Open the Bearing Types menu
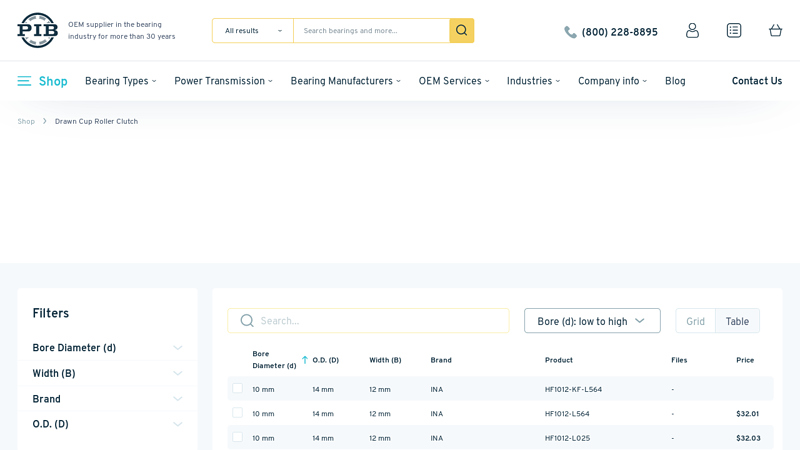This screenshot has width=800, height=450. (120, 82)
